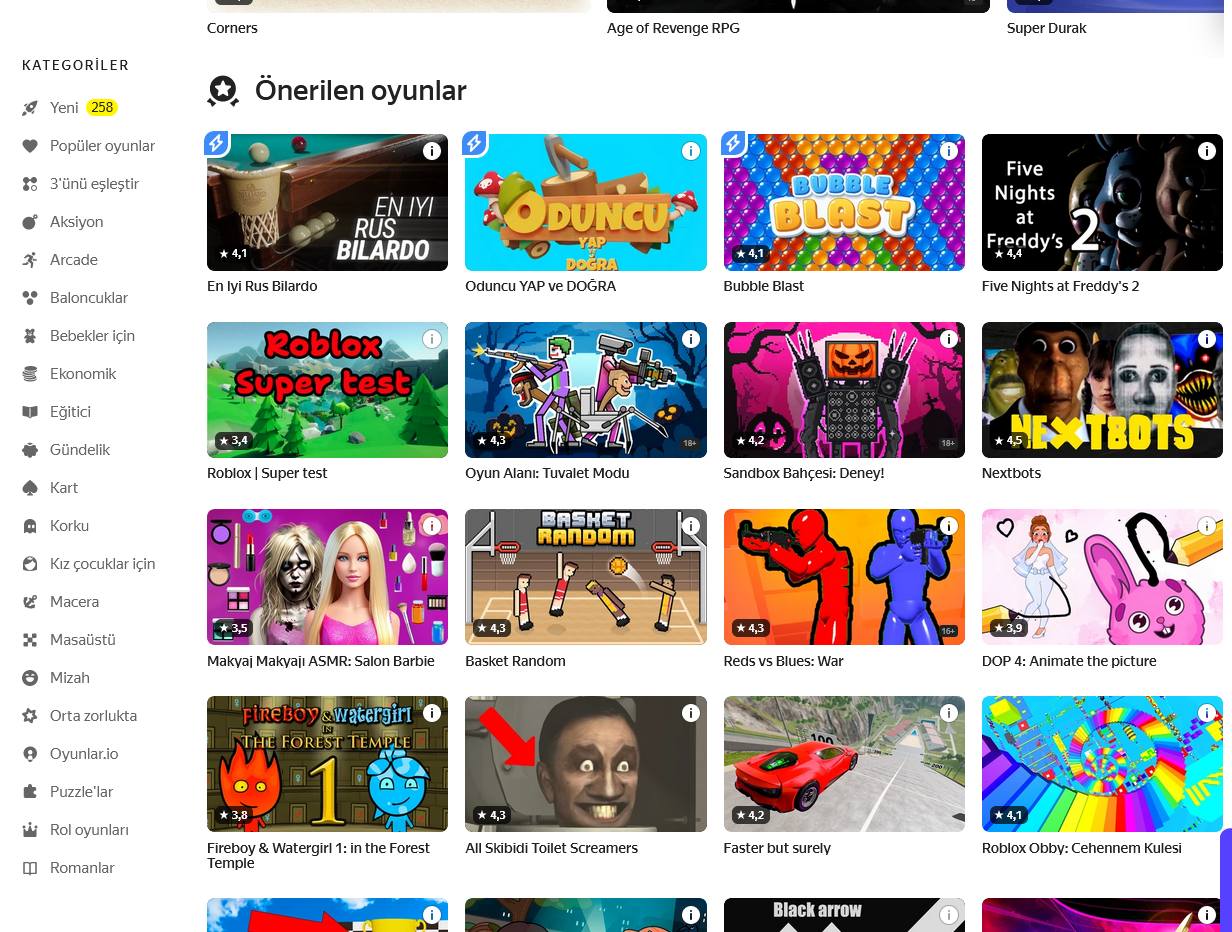Open info icon on Oduncu YAP ve DOĞRA card
The image size is (1232, 932).
coord(690,151)
